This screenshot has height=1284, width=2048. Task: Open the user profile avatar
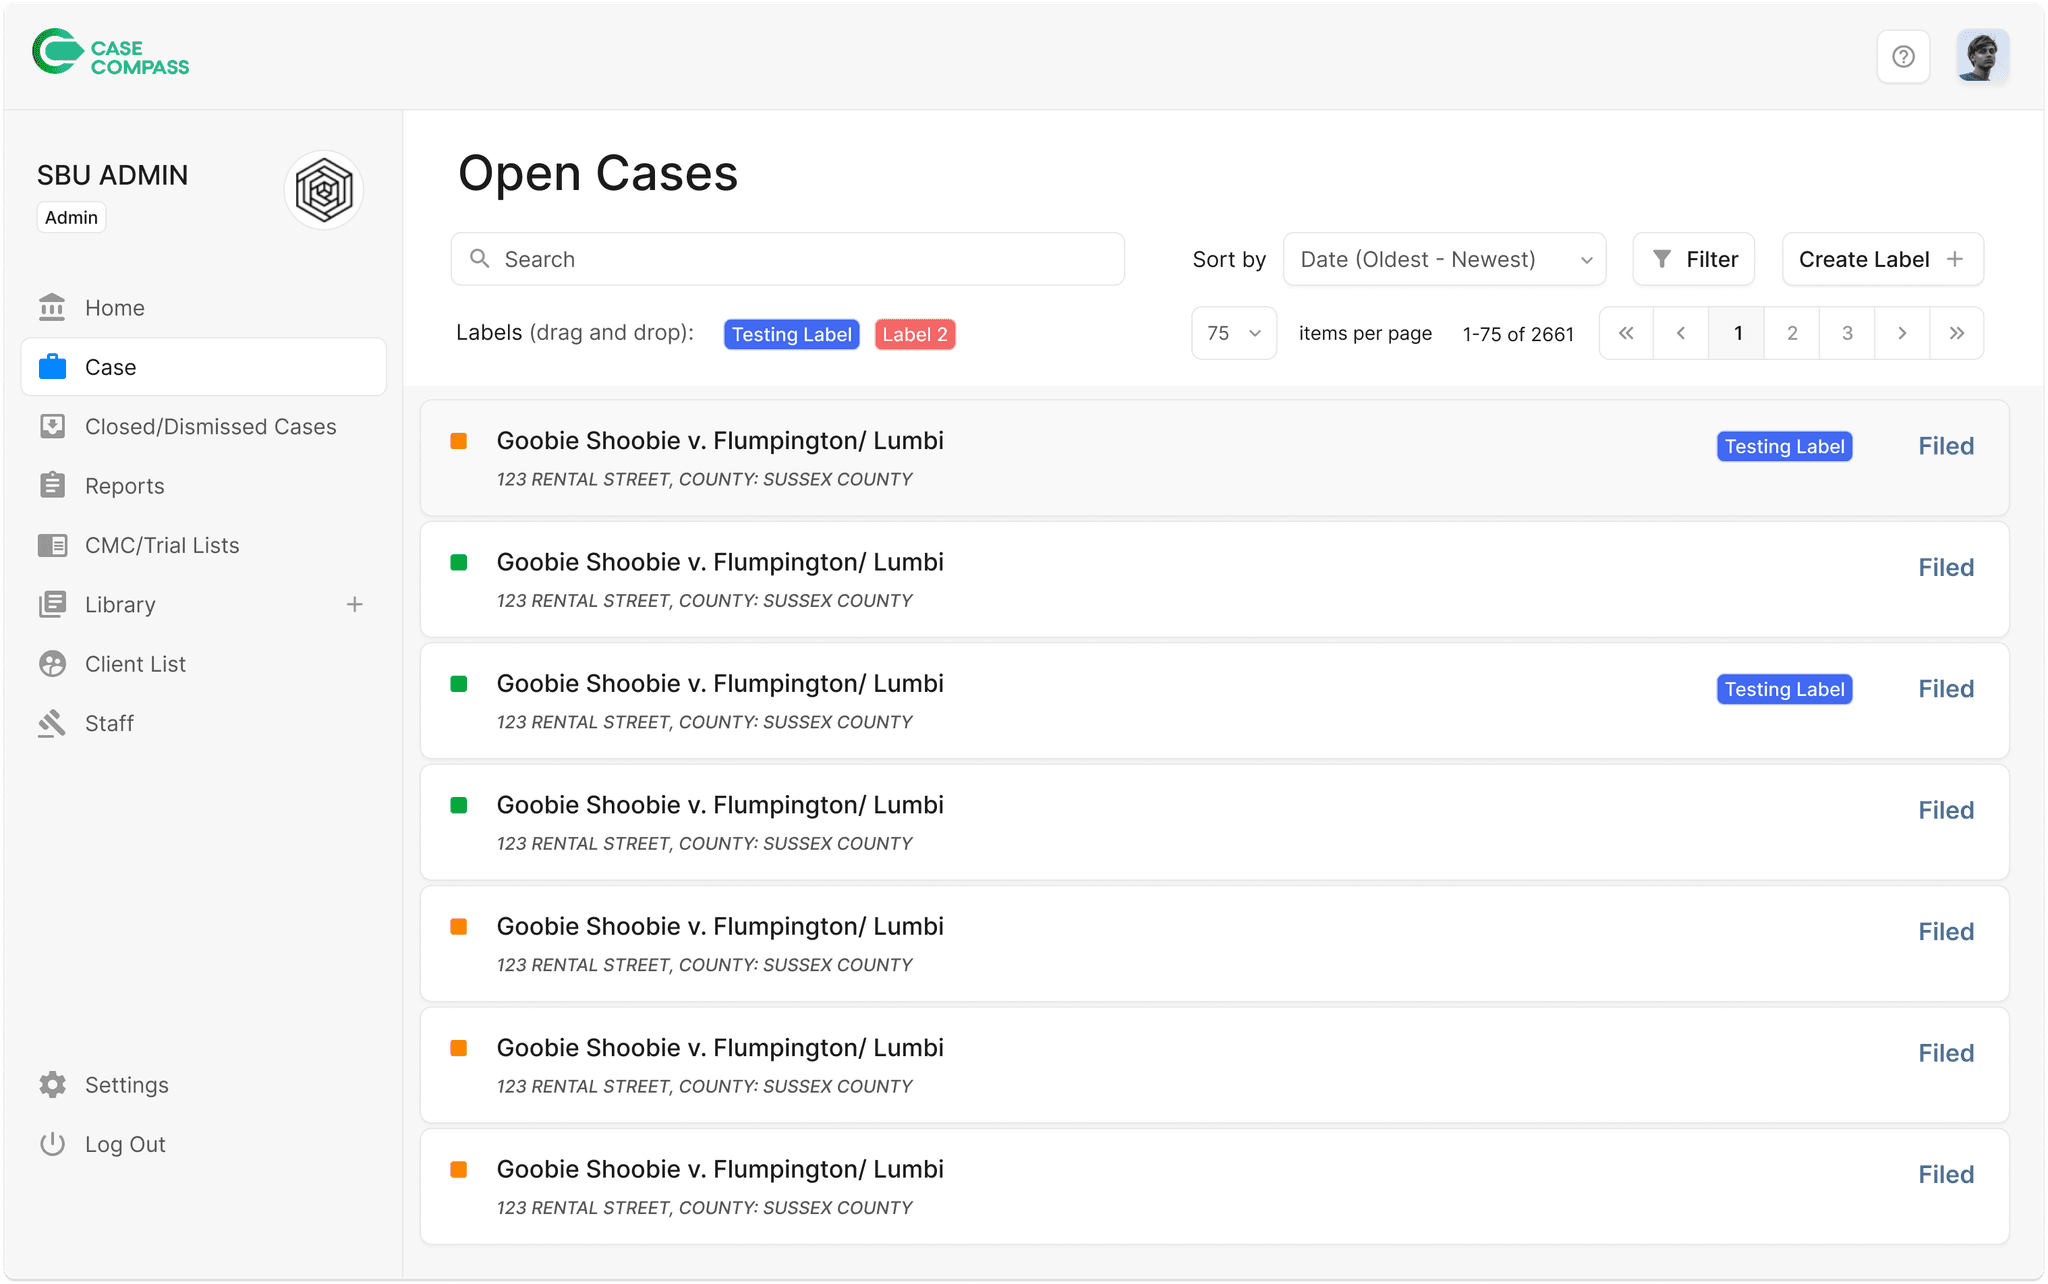pyautogui.click(x=1982, y=57)
